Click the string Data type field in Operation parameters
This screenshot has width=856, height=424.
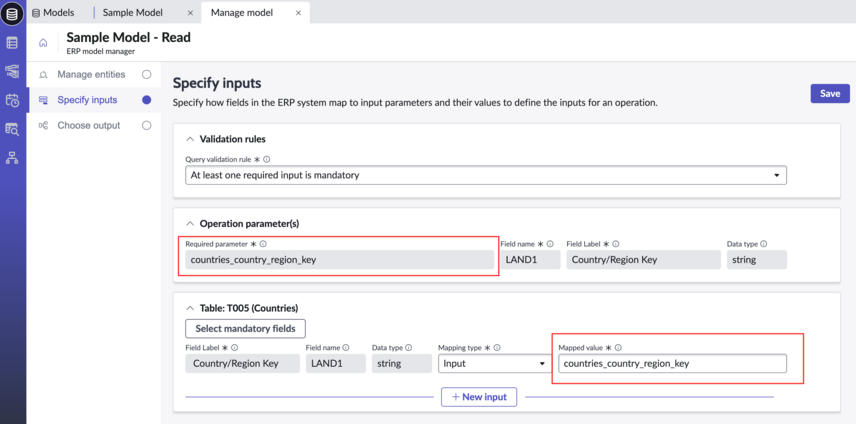pyautogui.click(x=757, y=260)
